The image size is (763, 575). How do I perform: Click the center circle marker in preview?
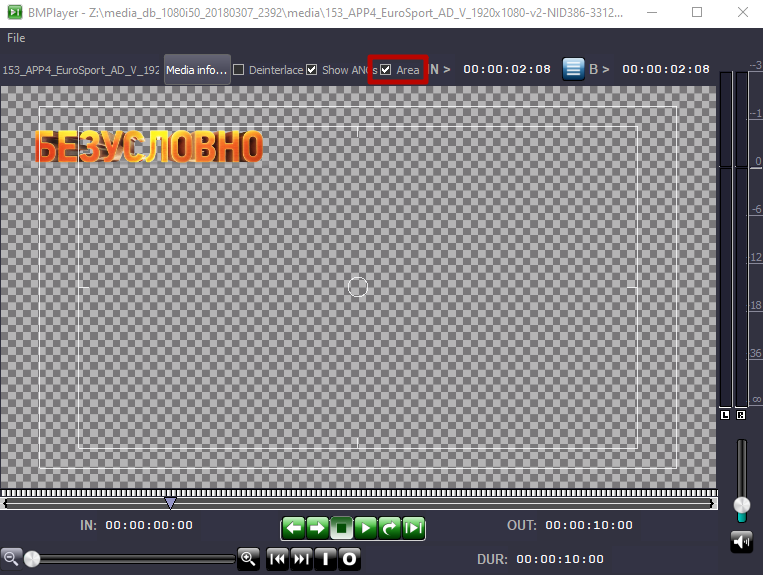358,287
